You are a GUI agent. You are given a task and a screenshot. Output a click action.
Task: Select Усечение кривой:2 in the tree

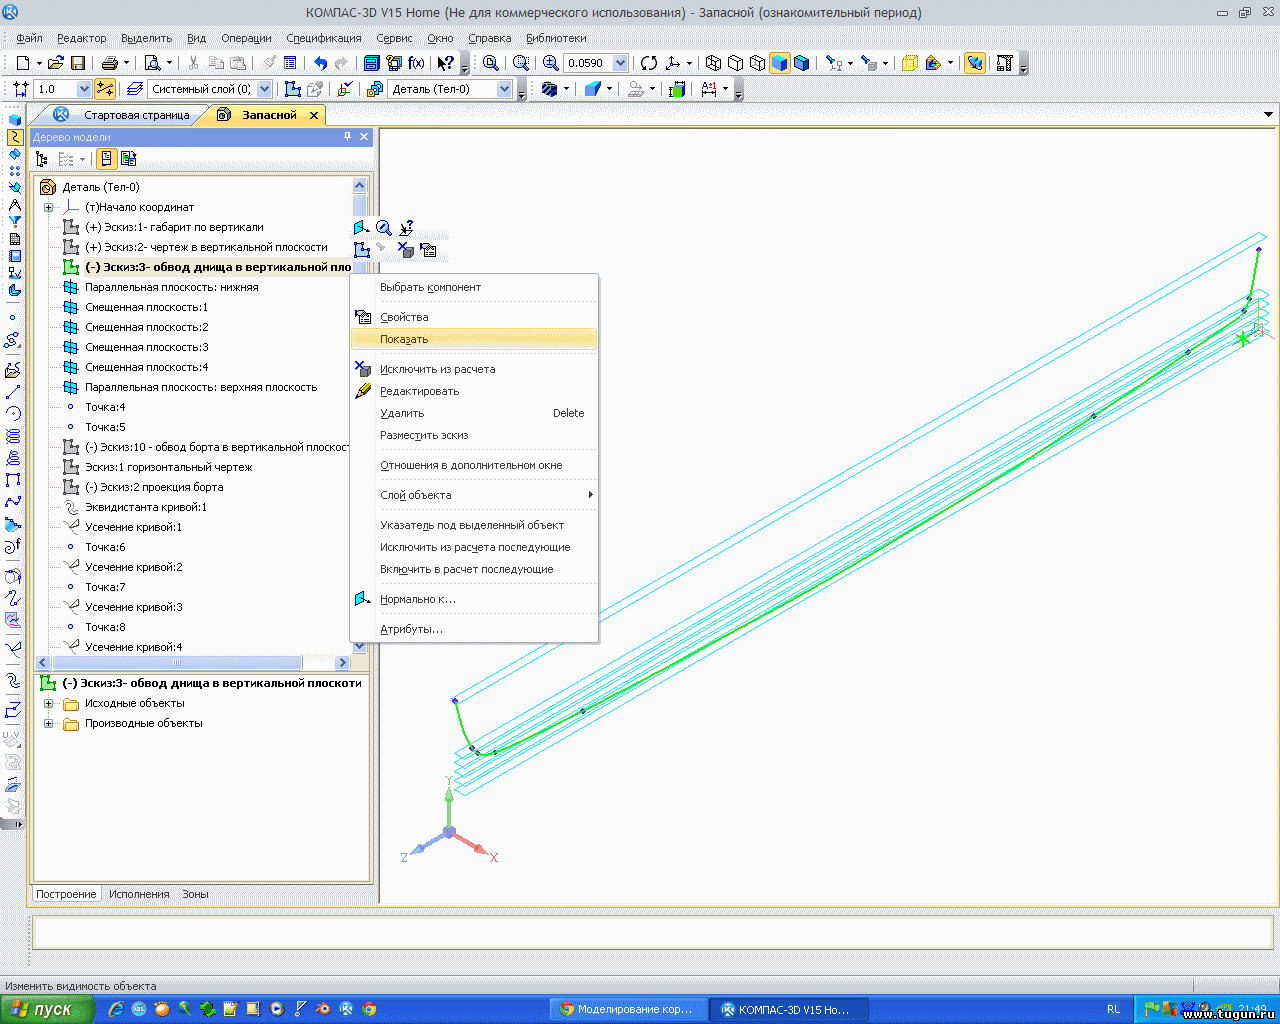[x=134, y=567]
